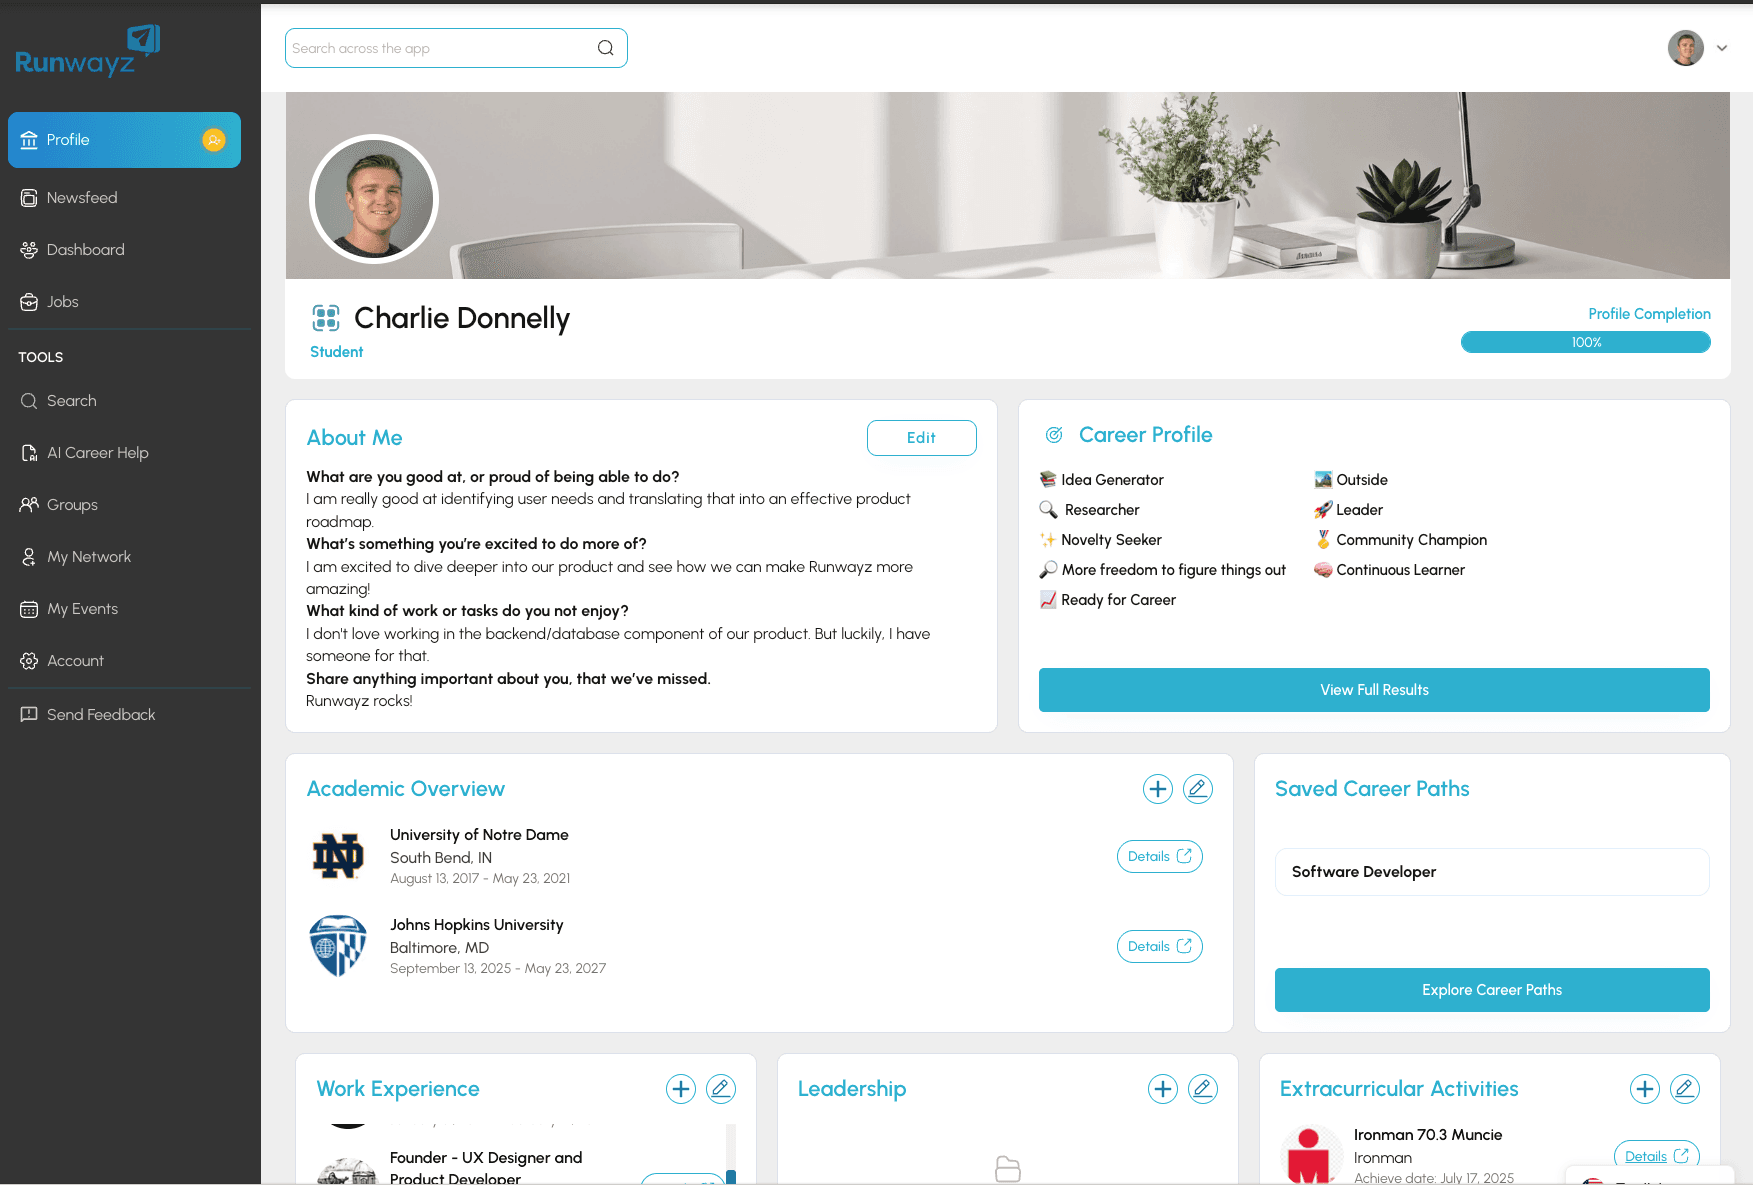
Task: Click Leadership section pencil edit icon
Action: click(1203, 1089)
